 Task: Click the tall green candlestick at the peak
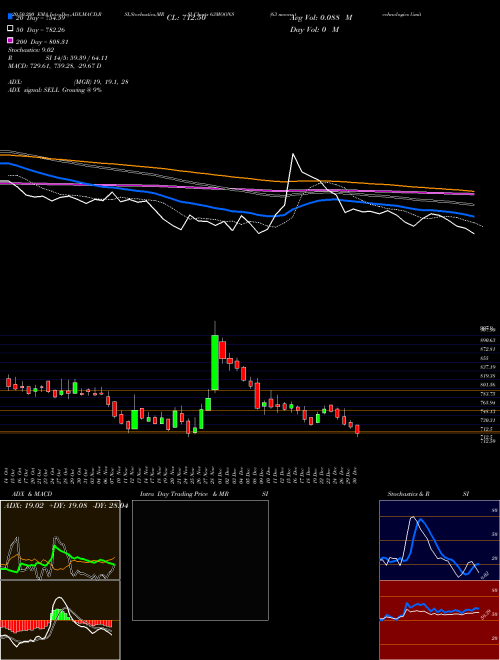point(215,362)
